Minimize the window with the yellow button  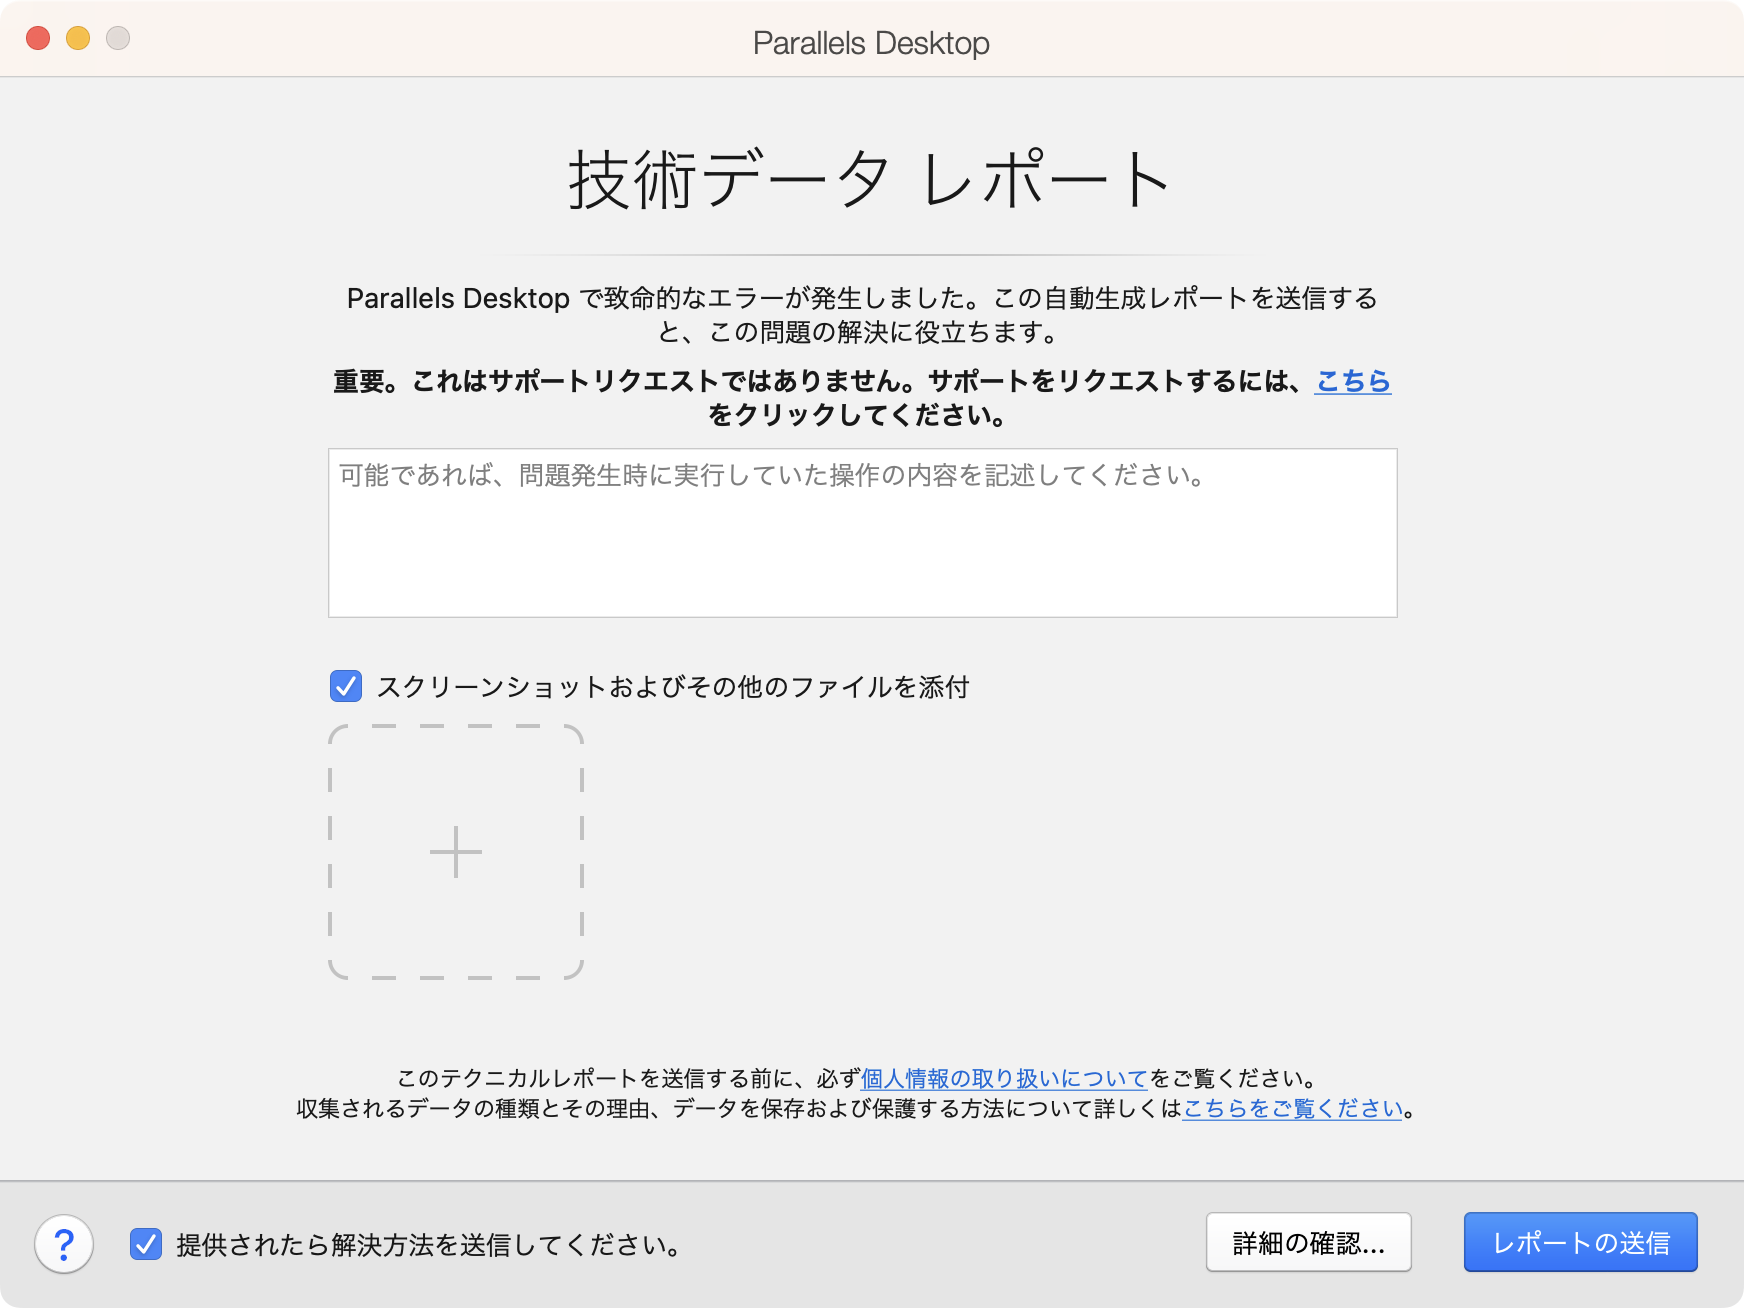(x=78, y=38)
